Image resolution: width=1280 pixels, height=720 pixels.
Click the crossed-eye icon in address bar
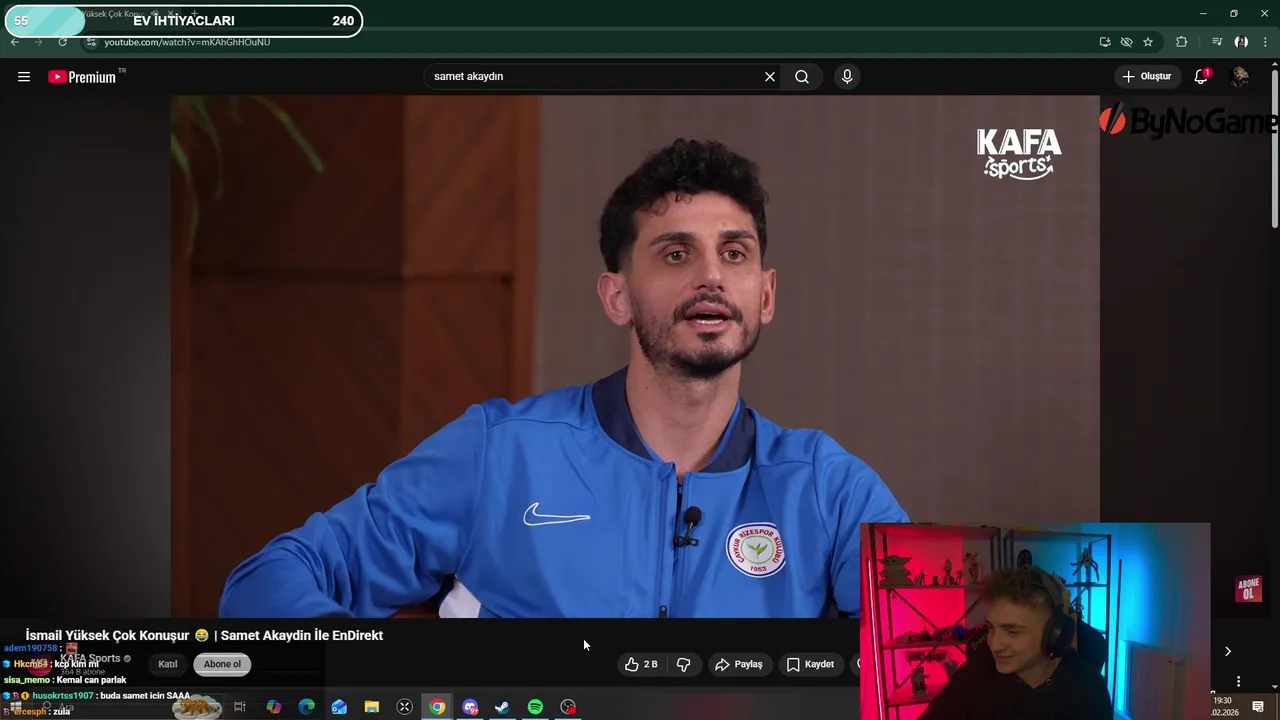click(1126, 42)
